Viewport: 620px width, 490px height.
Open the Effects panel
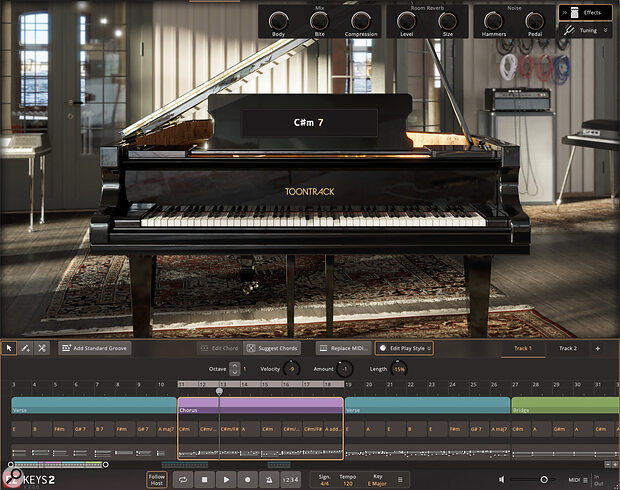pos(586,13)
